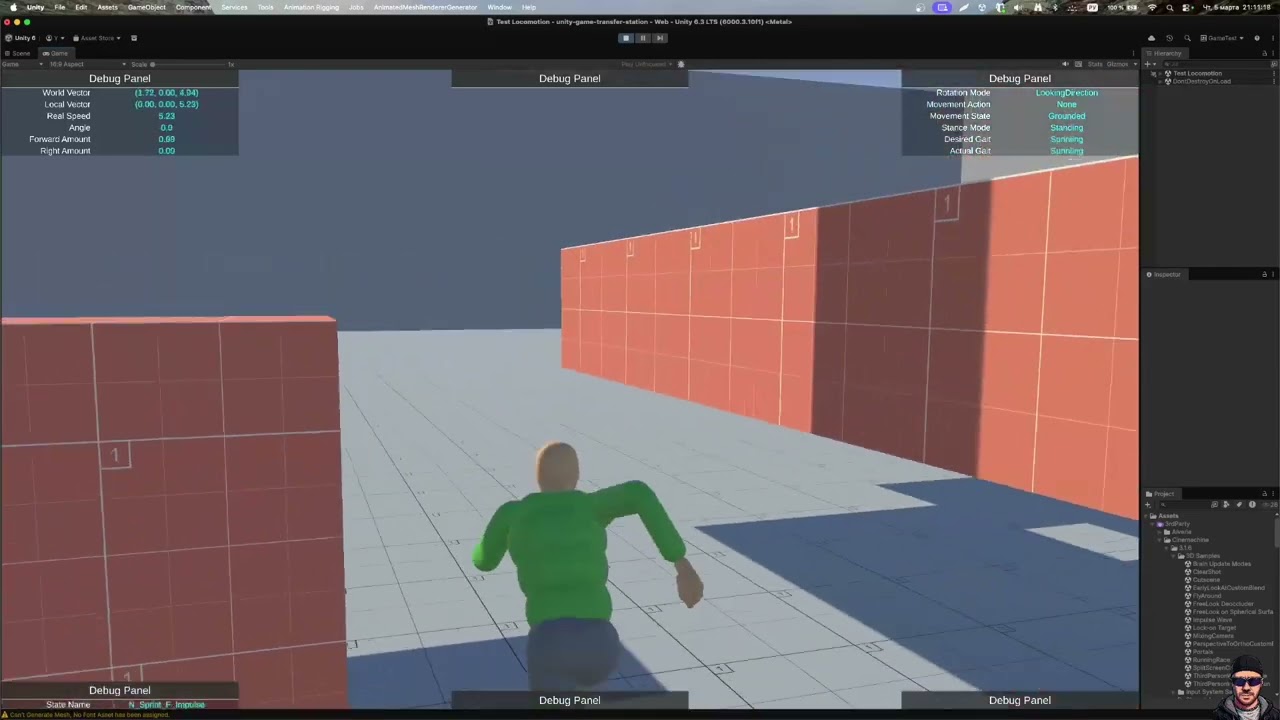Open the account dropdown in toolbar
The image size is (1280, 720).
tap(55, 38)
